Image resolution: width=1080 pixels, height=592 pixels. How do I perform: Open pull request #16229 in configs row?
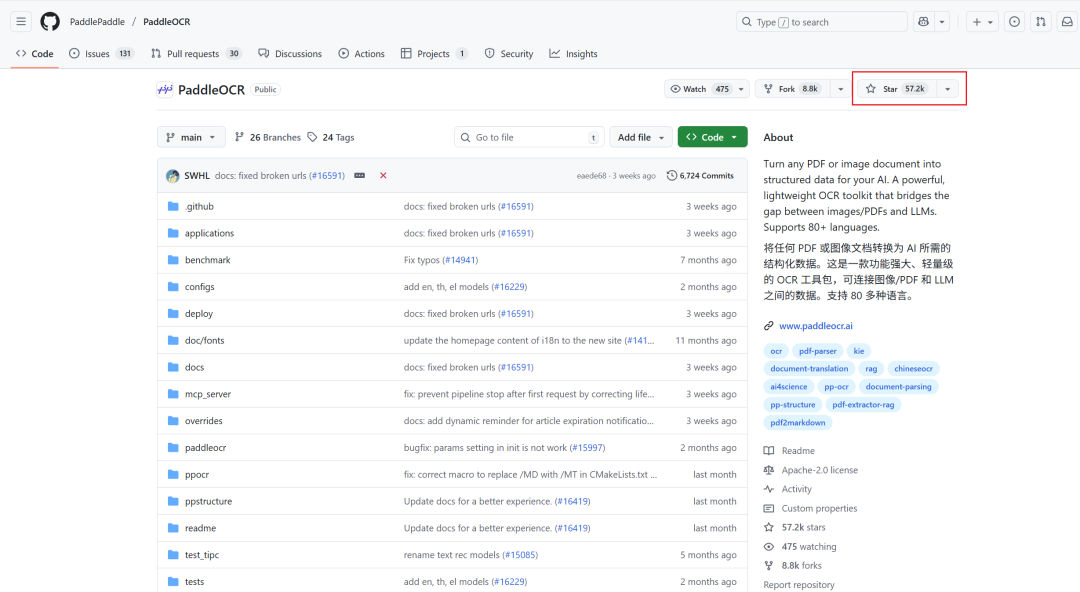pyautogui.click(x=509, y=287)
